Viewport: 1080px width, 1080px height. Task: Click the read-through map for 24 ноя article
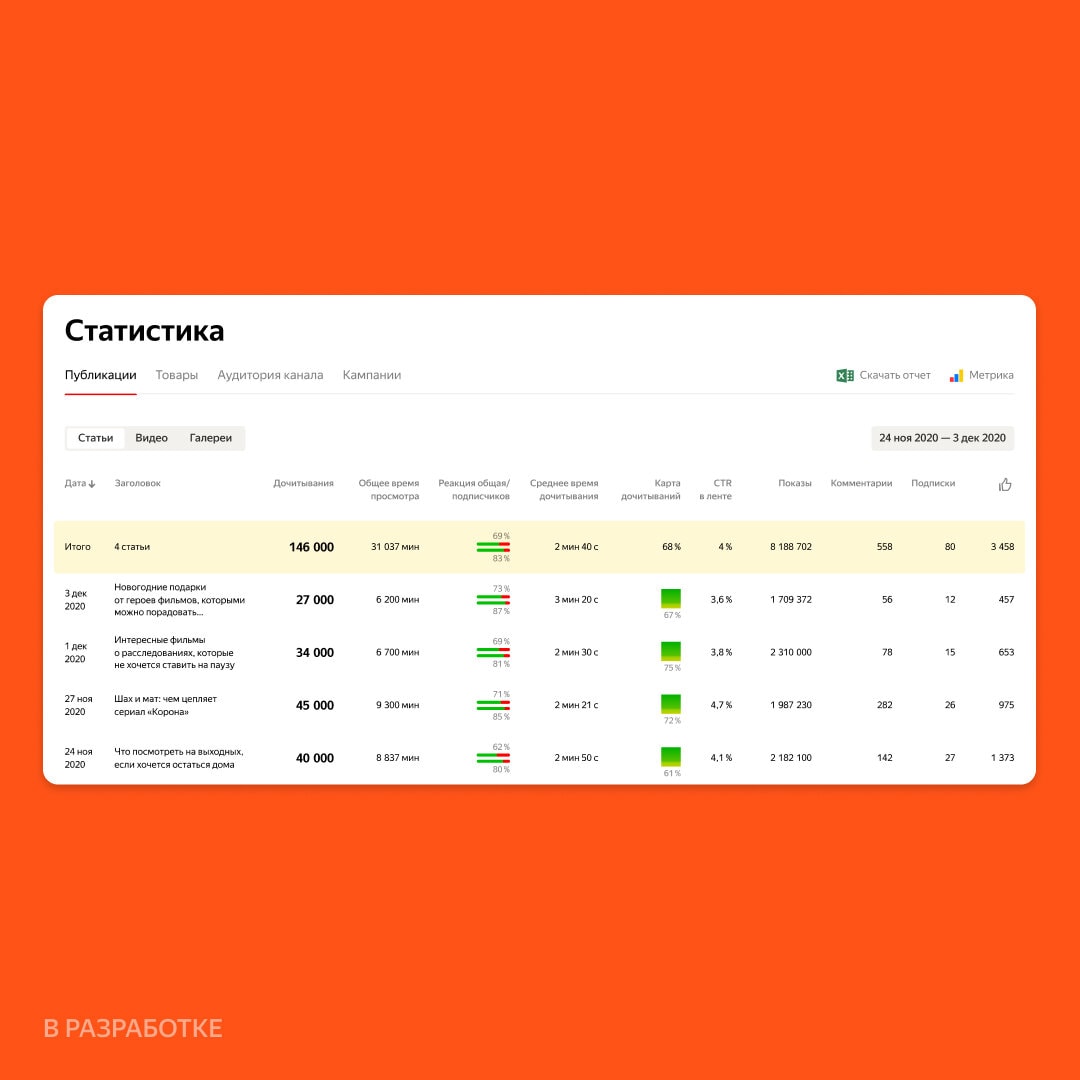pos(671,756)
